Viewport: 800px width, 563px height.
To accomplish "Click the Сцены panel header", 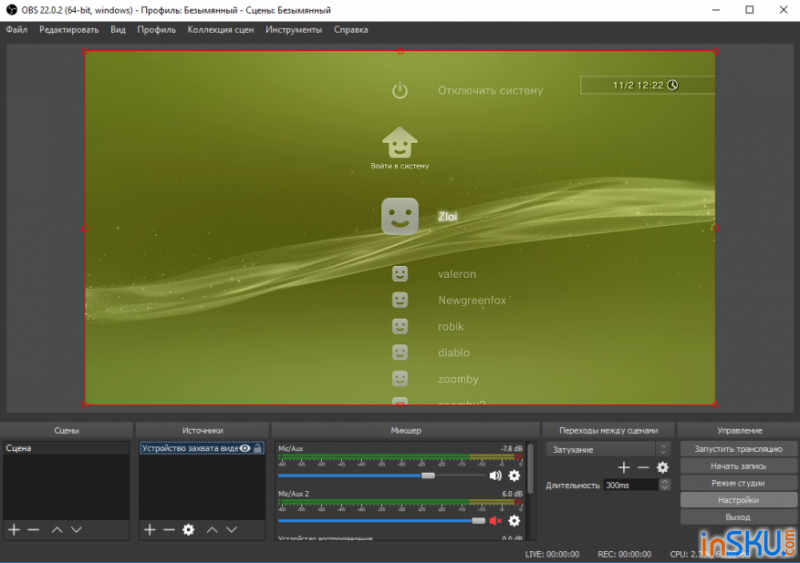I will [x=66, y=431].
